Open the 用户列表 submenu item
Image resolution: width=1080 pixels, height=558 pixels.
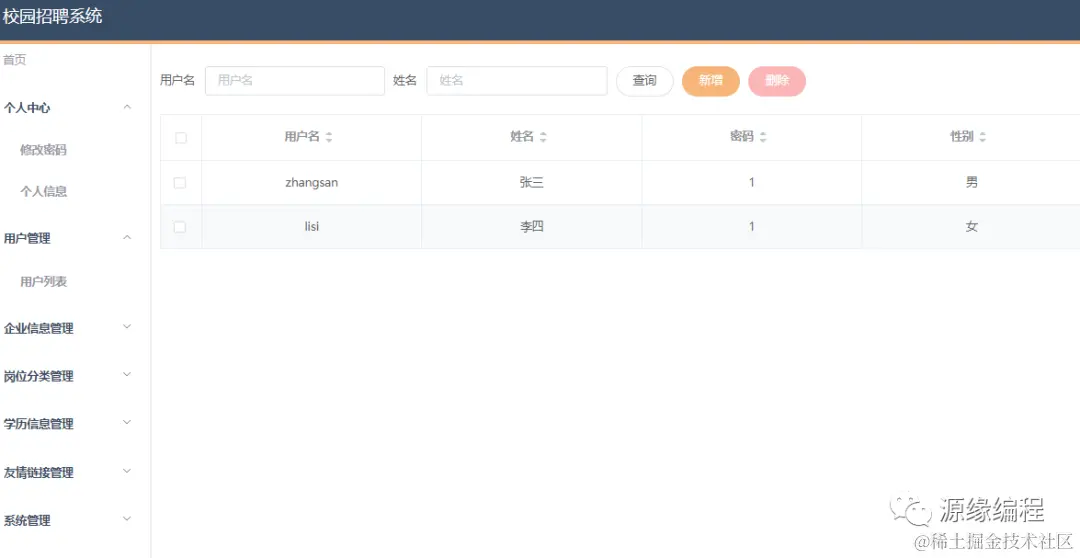pyautogui.click(x=43, y=281)
